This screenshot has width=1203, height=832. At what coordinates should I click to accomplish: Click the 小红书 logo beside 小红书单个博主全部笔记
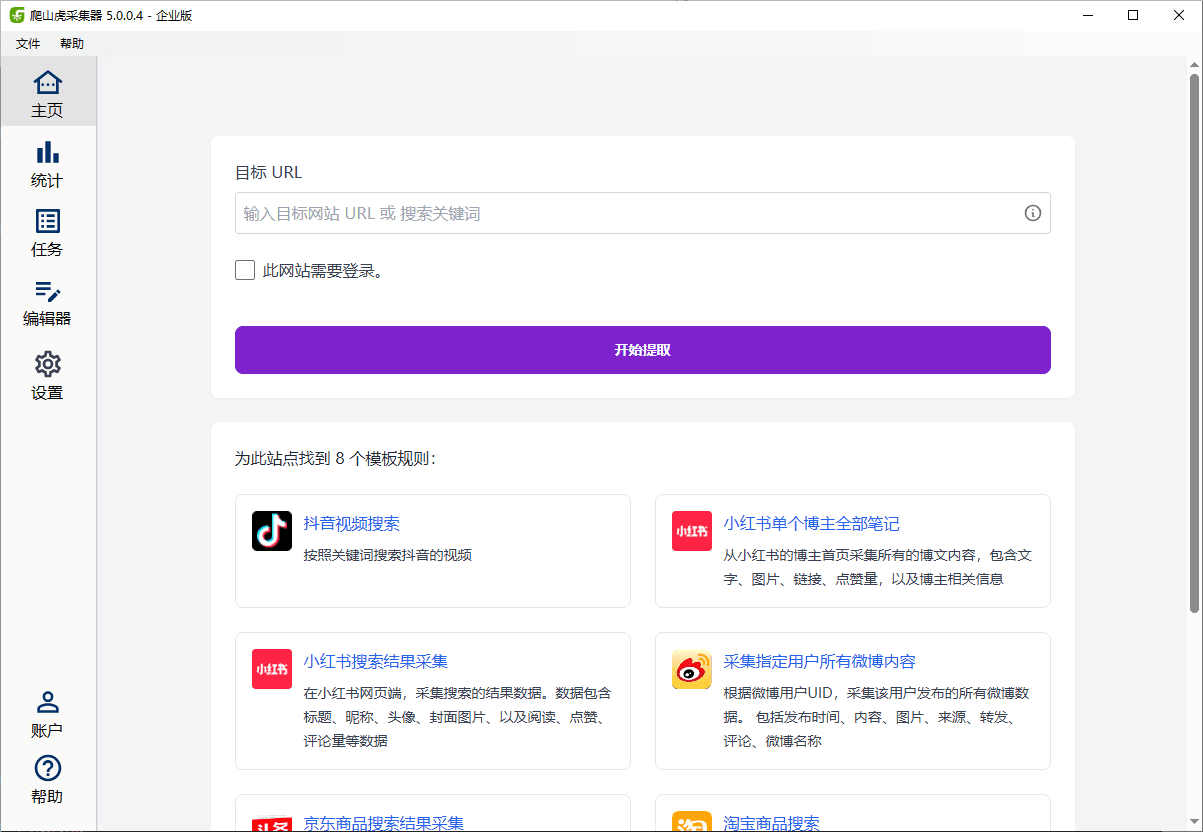[x=692, y=531]
